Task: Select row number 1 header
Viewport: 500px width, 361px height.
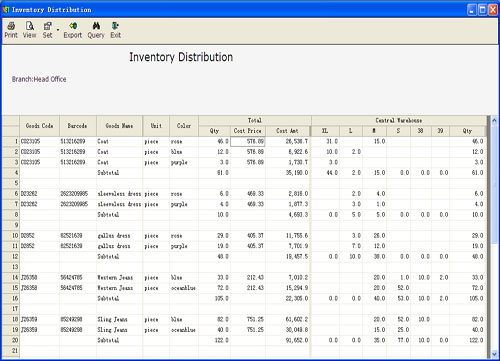Action: pos(11,141)
